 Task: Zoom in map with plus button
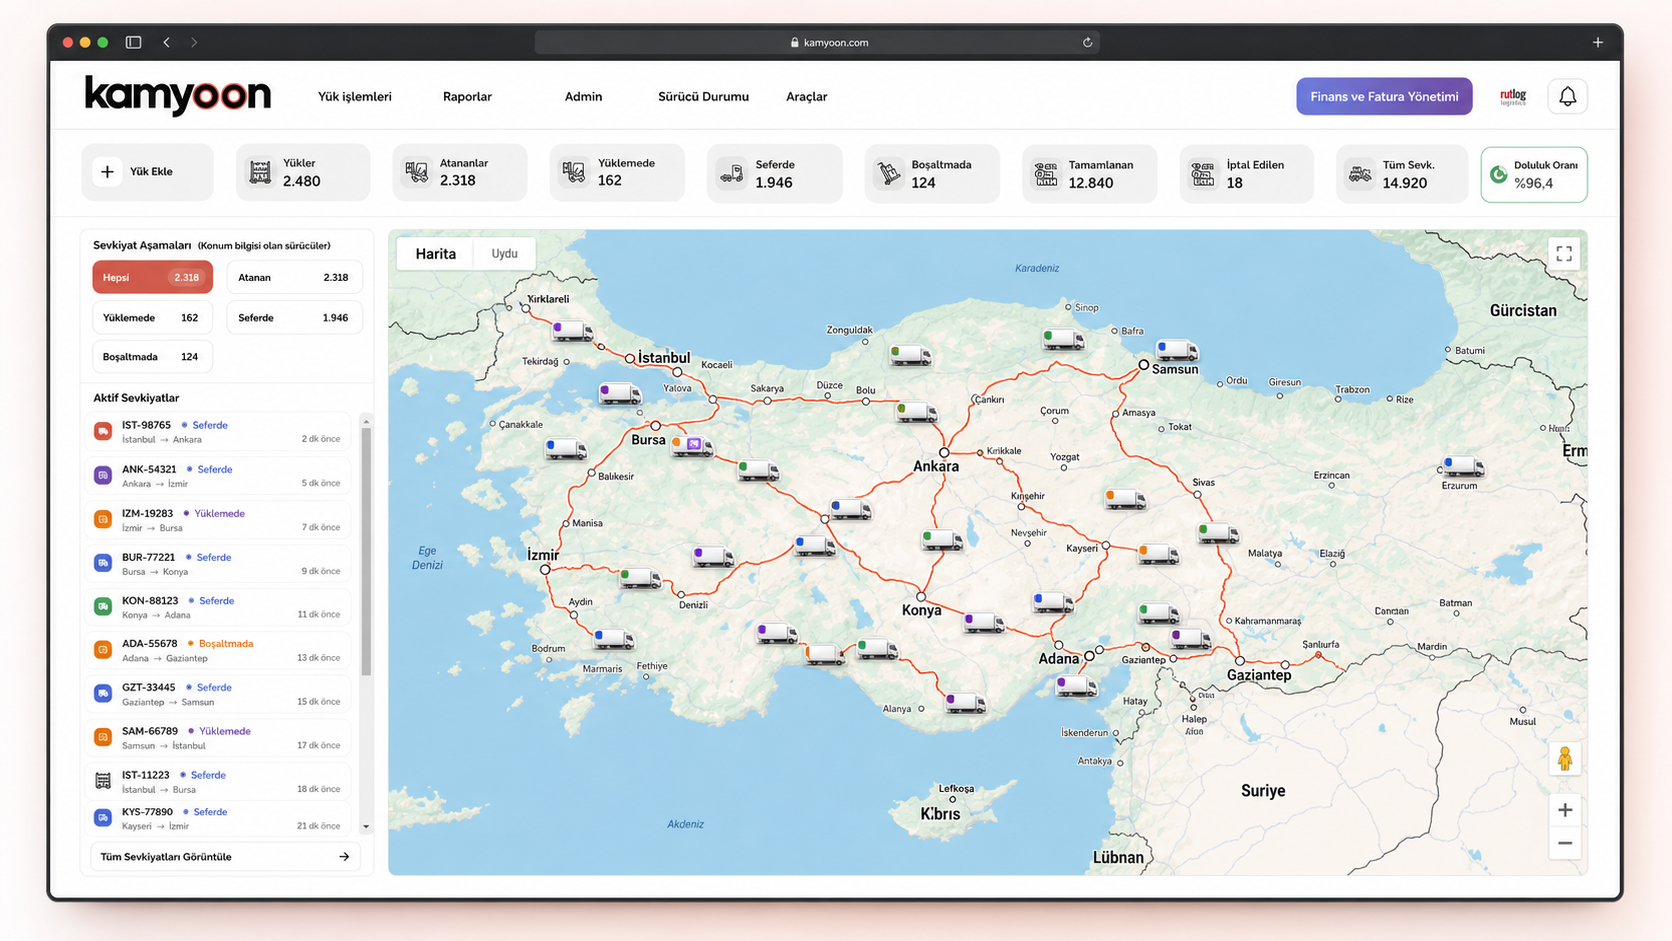tap(1565, 810)
